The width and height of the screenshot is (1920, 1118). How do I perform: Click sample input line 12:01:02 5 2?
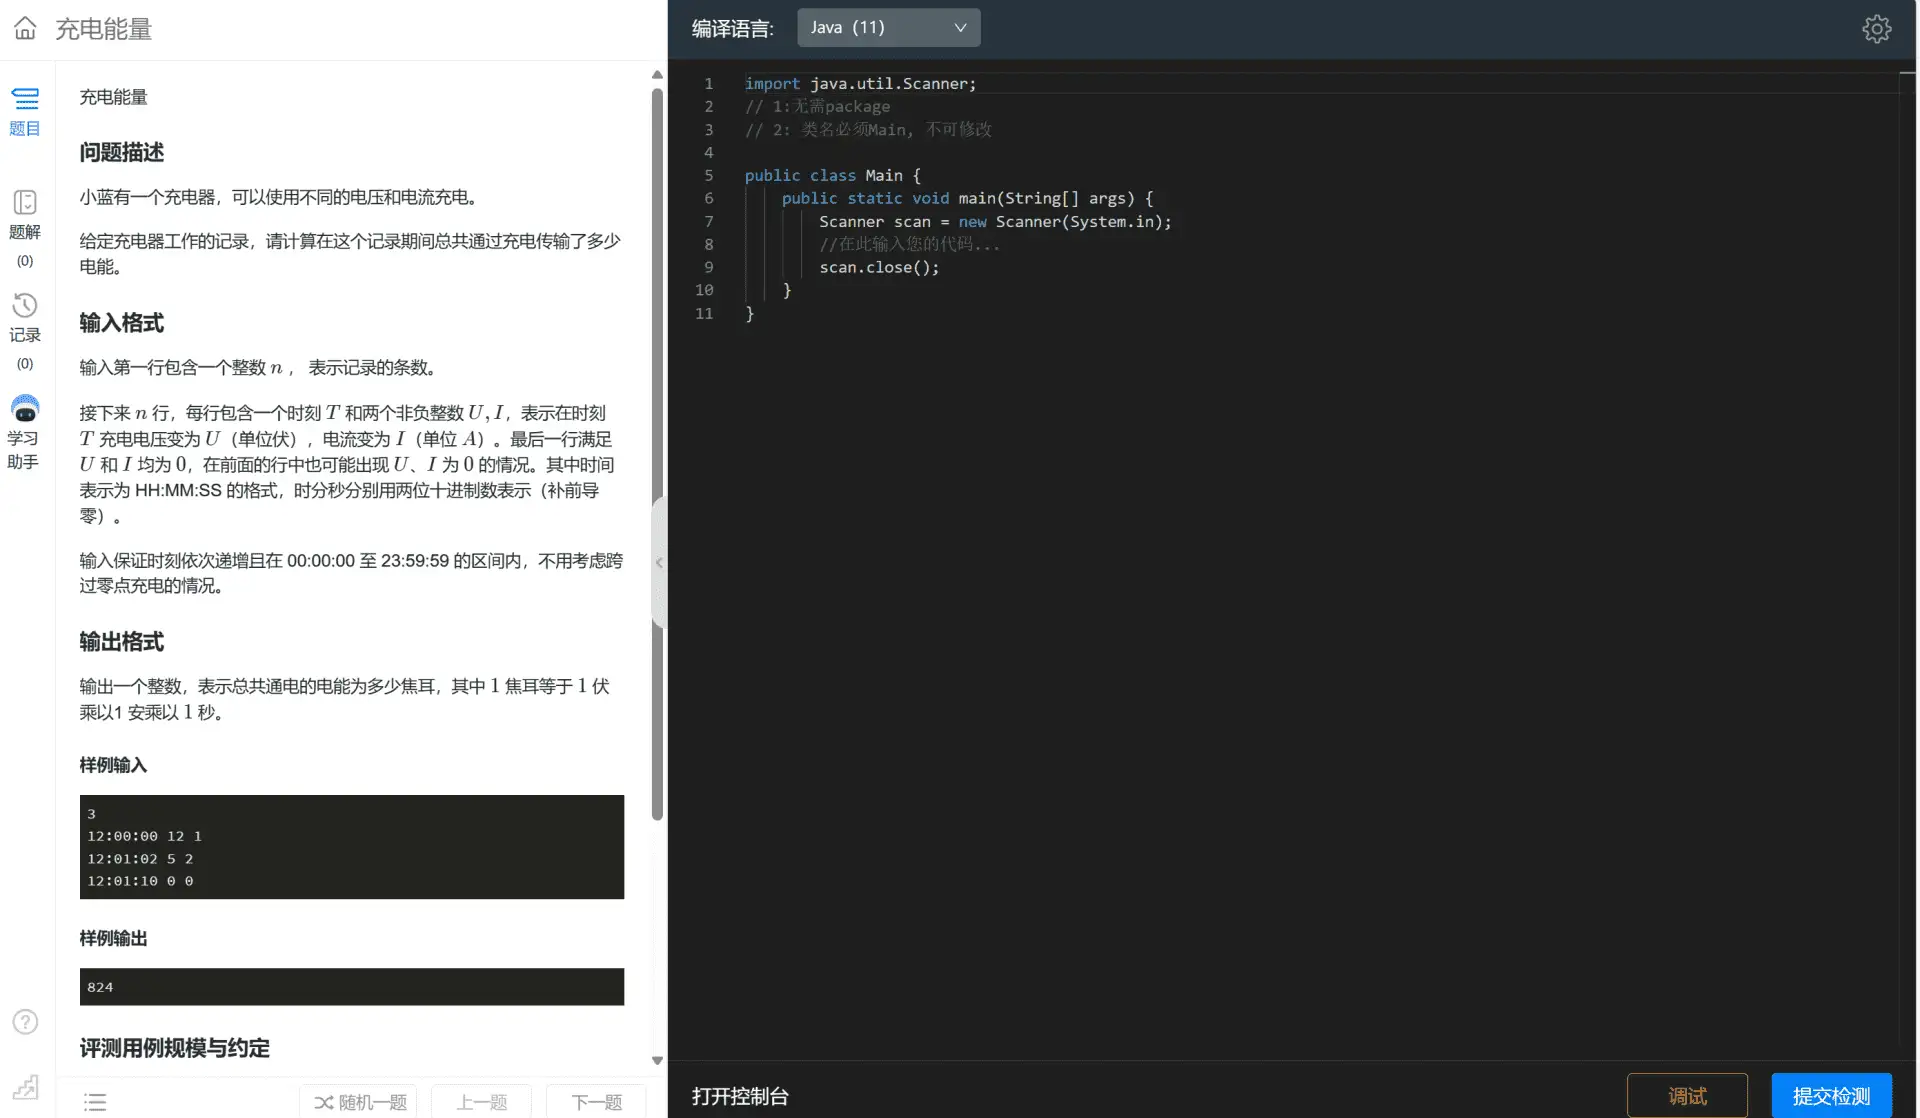point(140,859)
